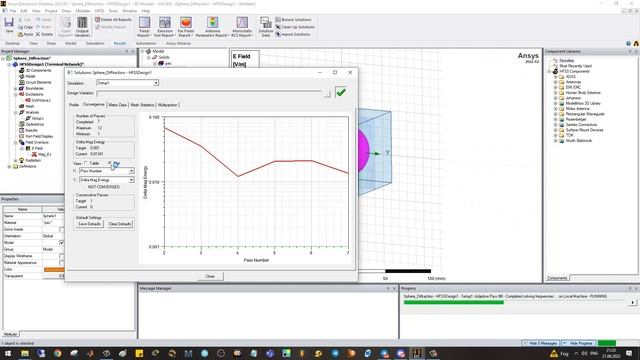Open the HFSS menu in the menu bar
The image size is (640, 360).
99,11
